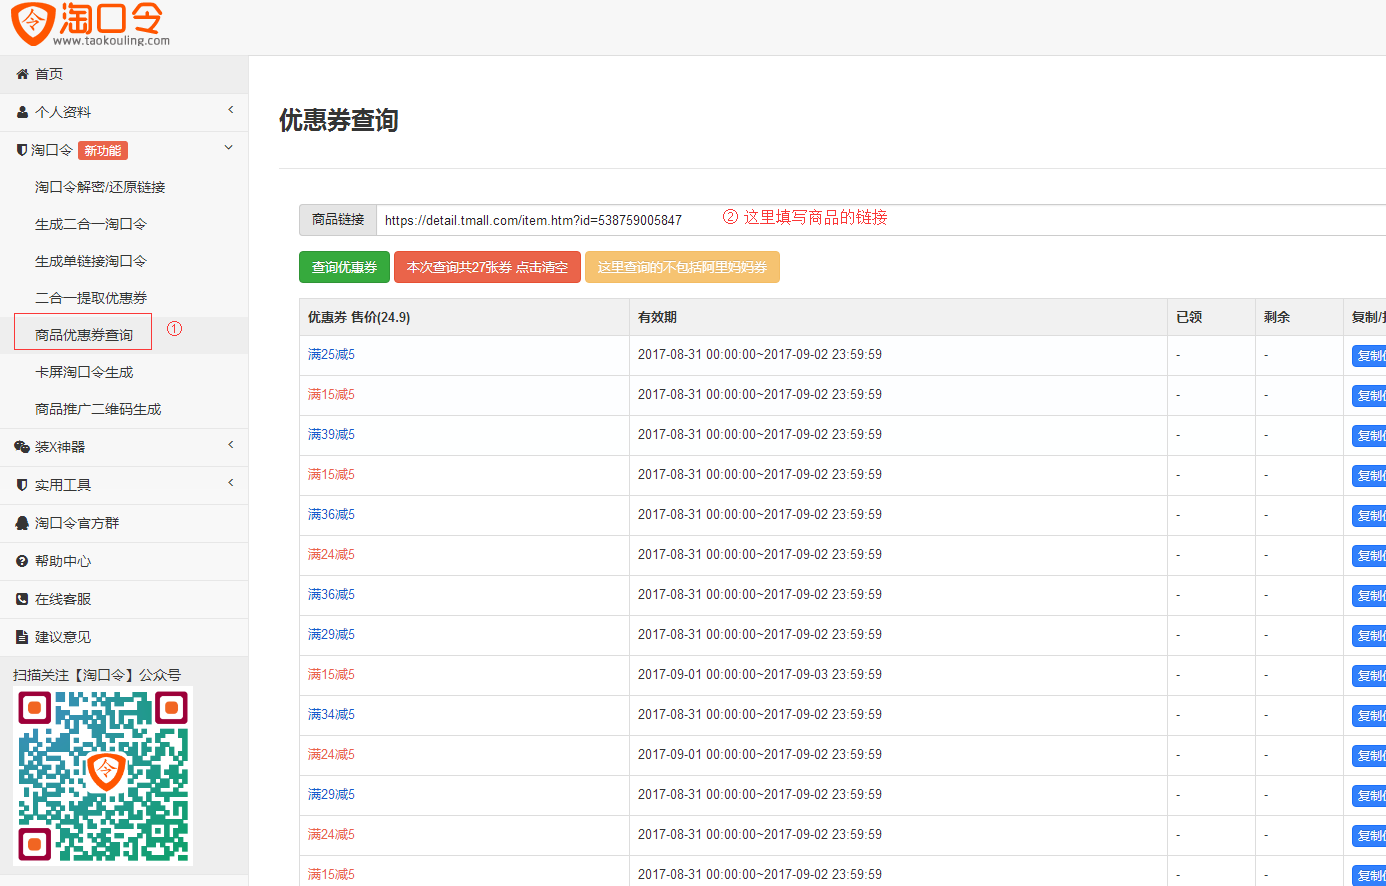
Task: Click the 商品链接 label addon
Action: click(x=338, y=220)
